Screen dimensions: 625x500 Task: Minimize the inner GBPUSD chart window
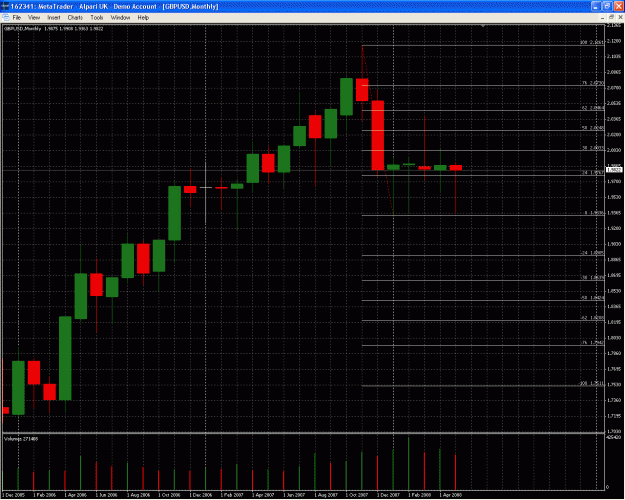click(x=602, y=18)
